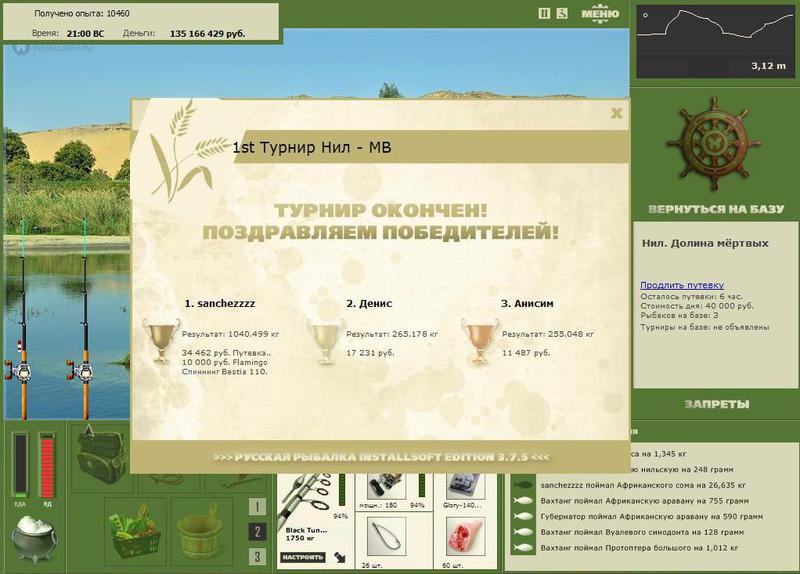This screenshot has height=574, width=800.
Task: Click the РУССКАЯ РЫБАЛКА INSTALLSOFT EDITION banner
Action: [381, 457]
